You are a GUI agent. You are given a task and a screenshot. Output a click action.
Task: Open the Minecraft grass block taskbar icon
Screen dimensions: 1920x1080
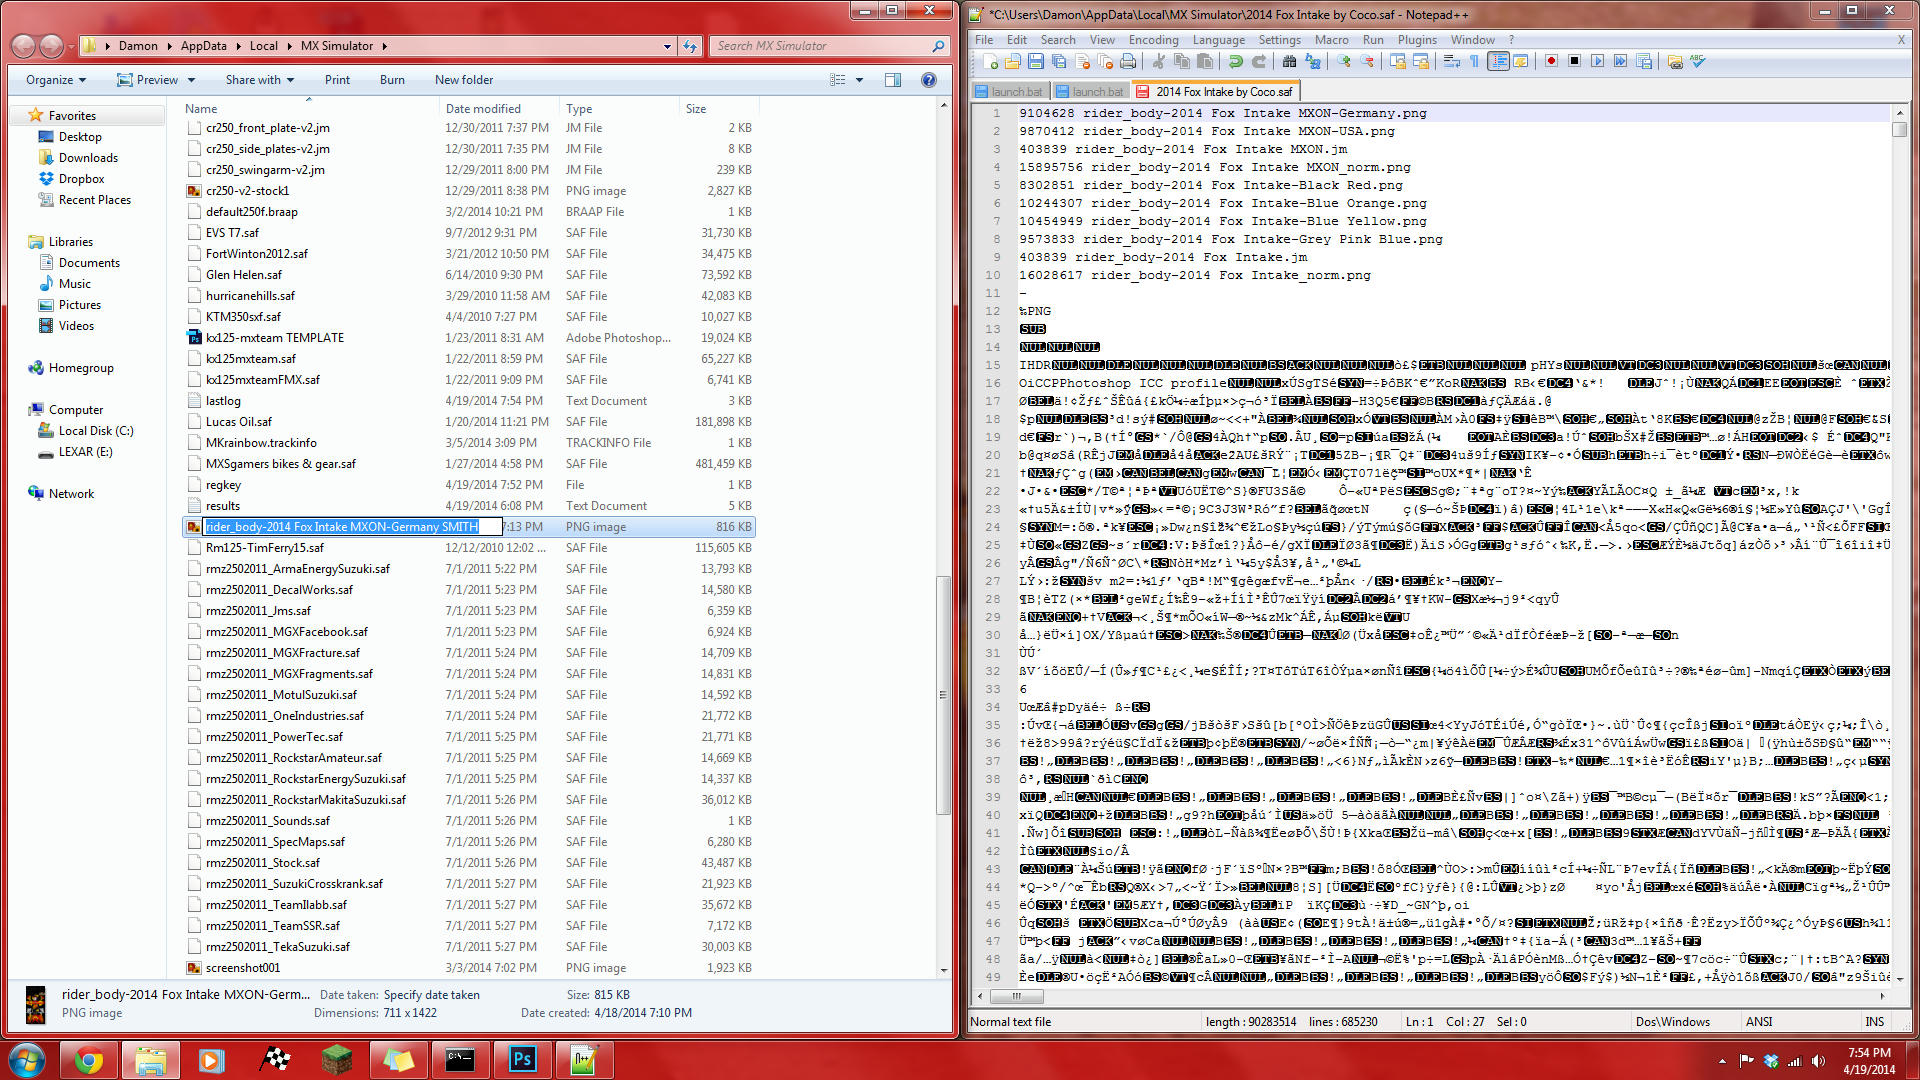(x=336, y=1060)
